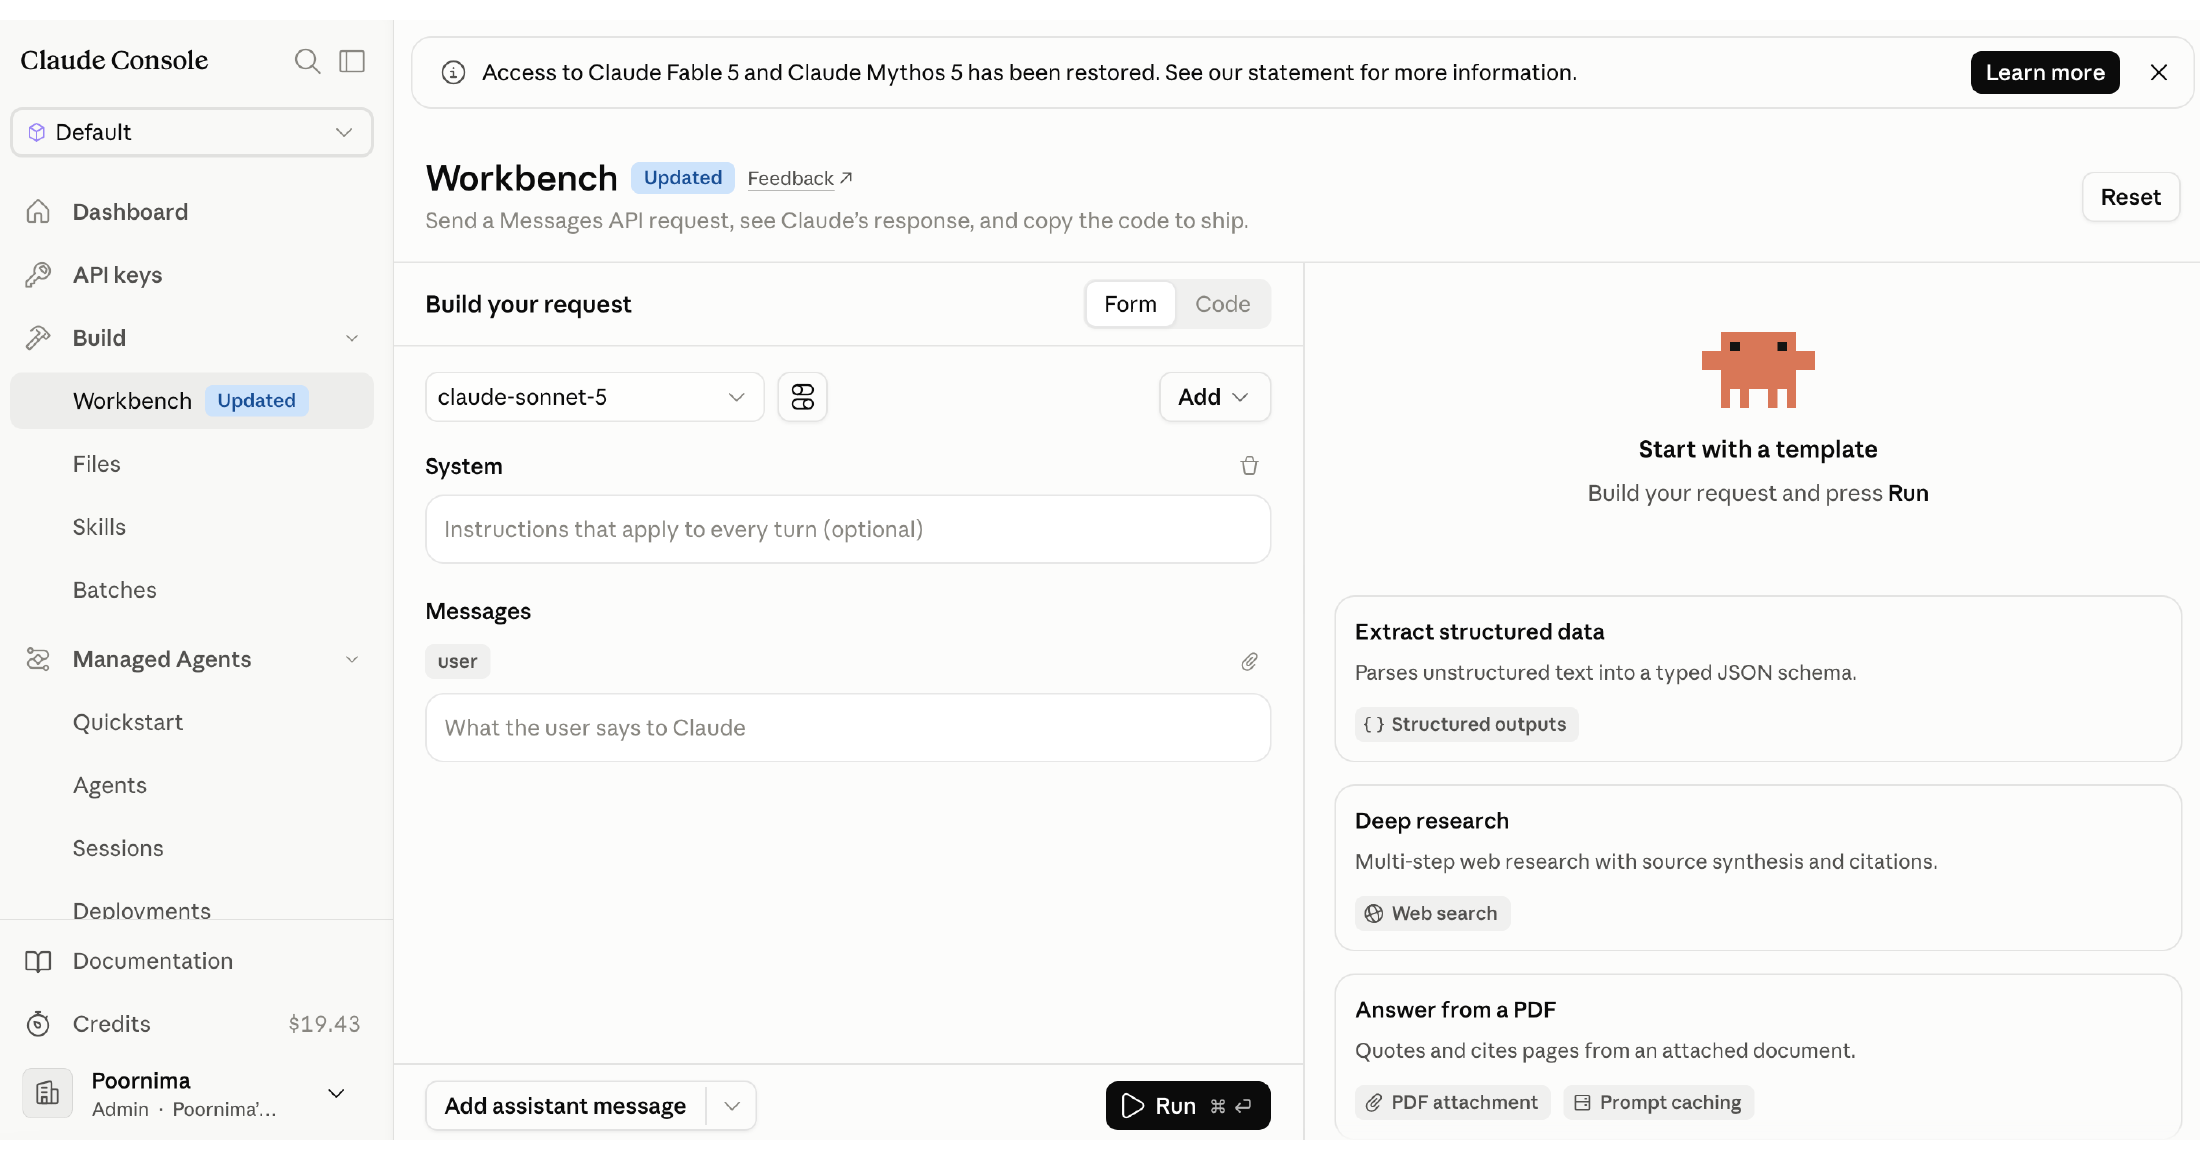The height and width of the screenshot is (1160, 2200).
Task: Dismiss the announcement banner
Action: pos(2159,73)
